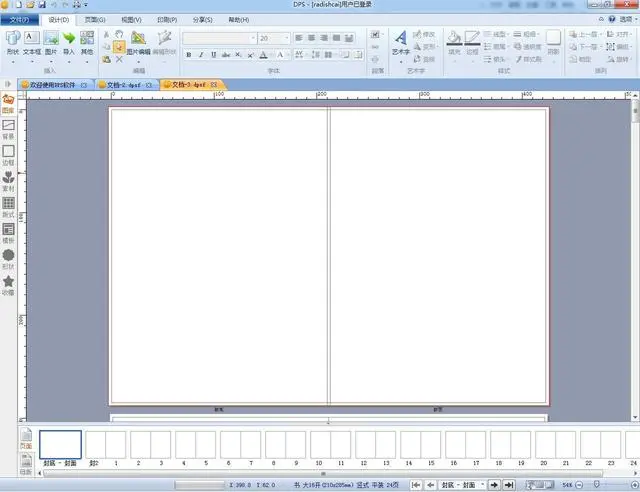The width and height of the screenshot is (640, 492).
Task: Choose the highlighted selection pointer tool
Action: click(x=119, y=47)
